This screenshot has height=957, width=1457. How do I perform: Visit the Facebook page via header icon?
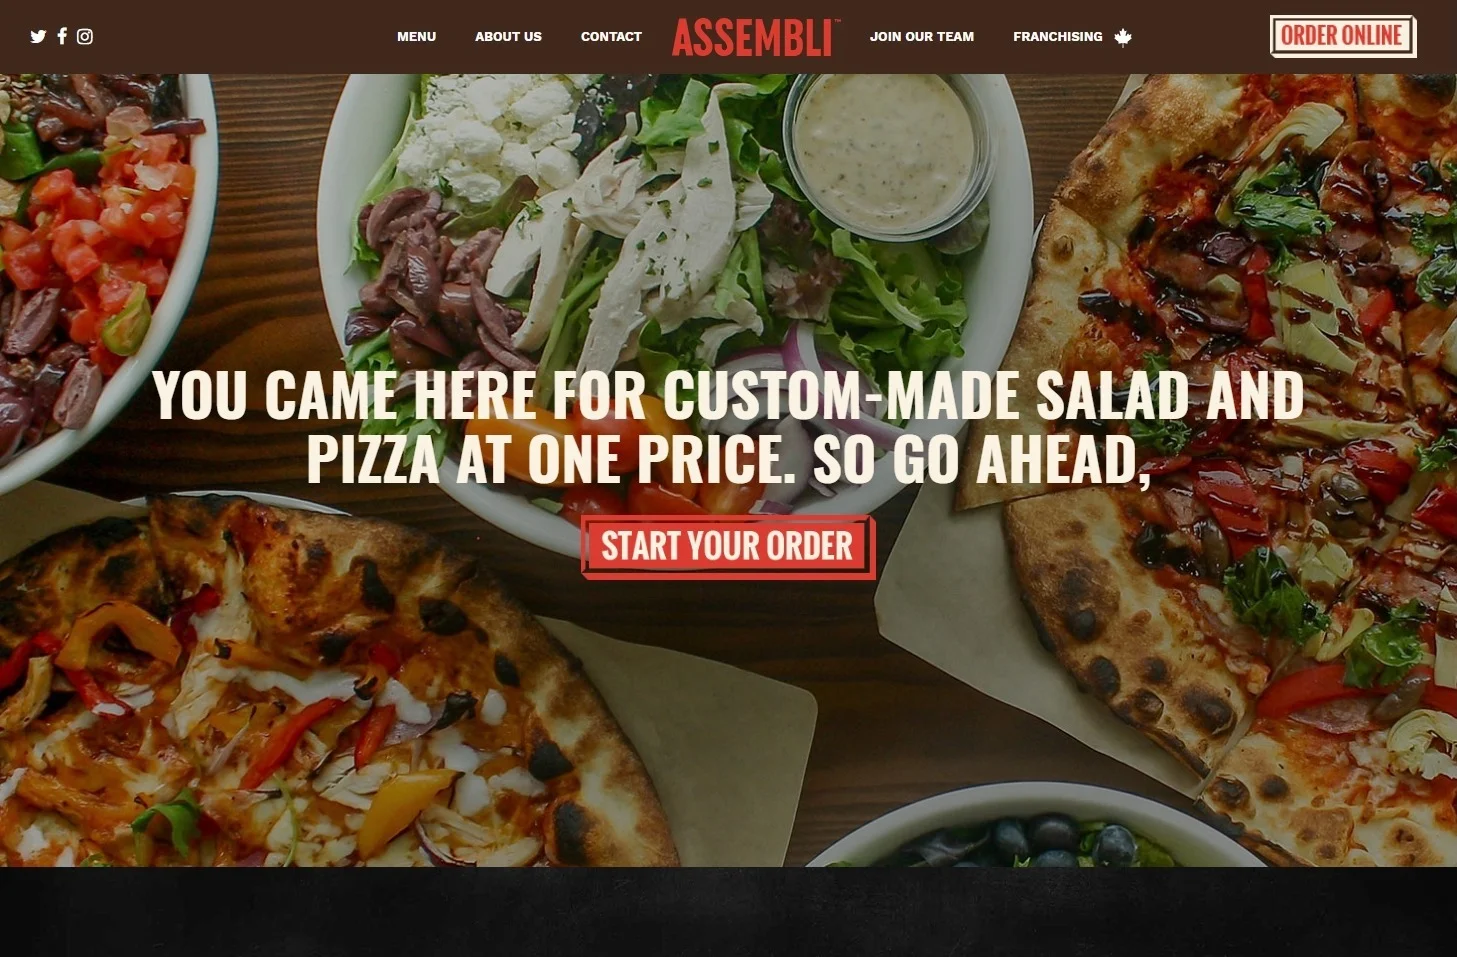coord(62,36)
